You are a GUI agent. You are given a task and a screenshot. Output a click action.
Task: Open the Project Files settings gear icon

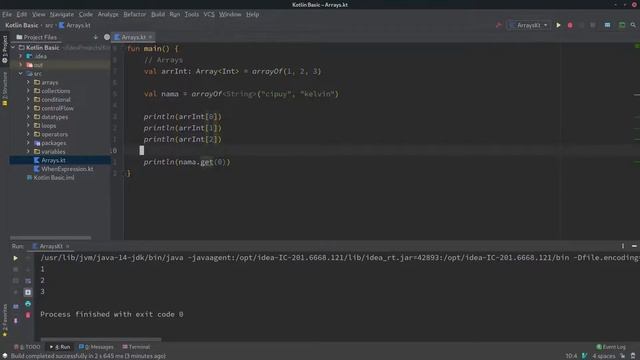tap(107, 37)
